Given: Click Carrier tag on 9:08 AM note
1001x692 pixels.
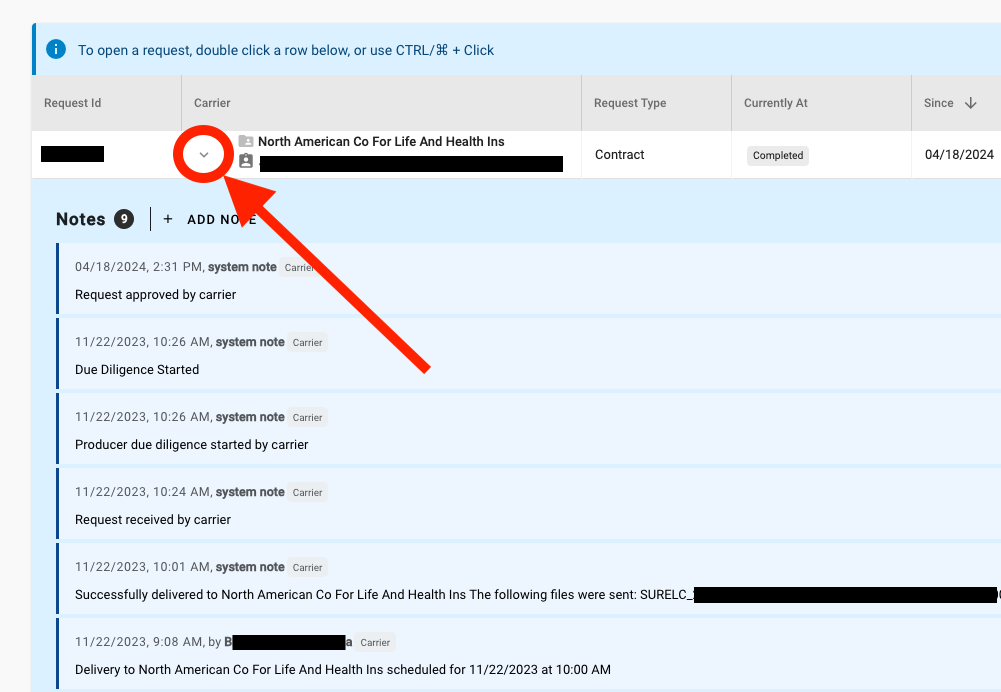Looking at the screenshot, I should (x=375, y=642).
